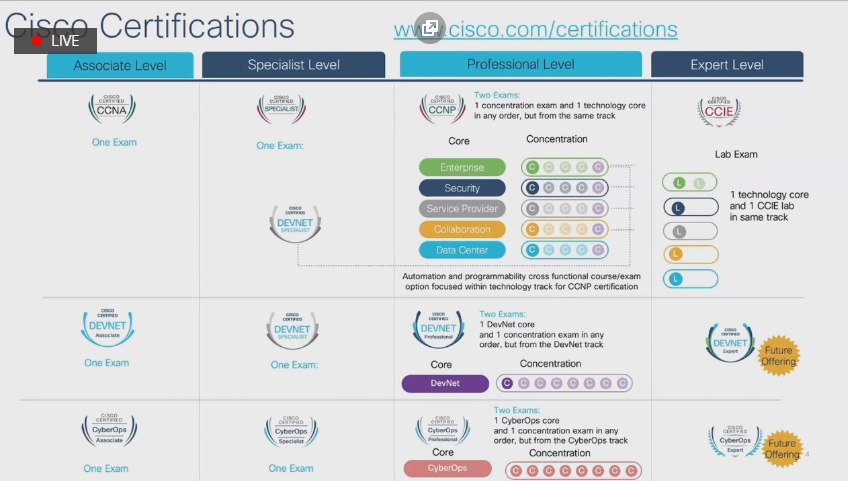
Task: Click the picture-in-picture popout icon
Action: click(430, 28)
